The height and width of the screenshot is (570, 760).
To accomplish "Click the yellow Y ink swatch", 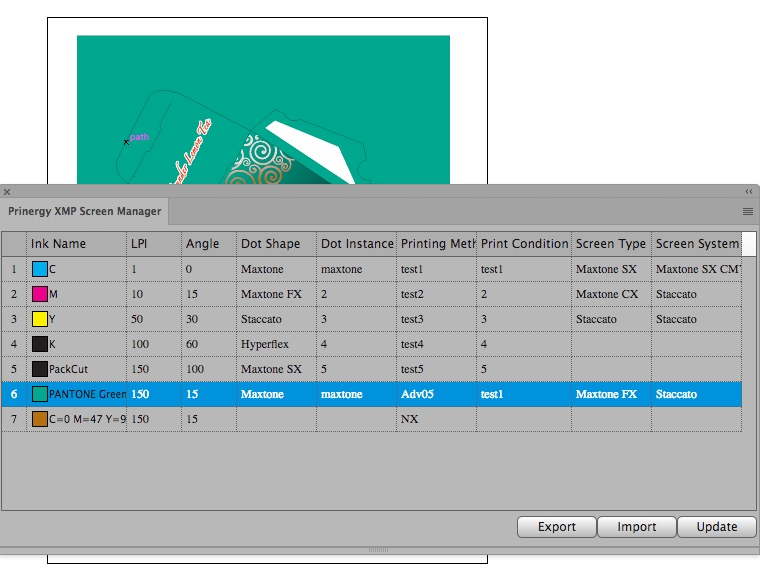I will (40, 319).
